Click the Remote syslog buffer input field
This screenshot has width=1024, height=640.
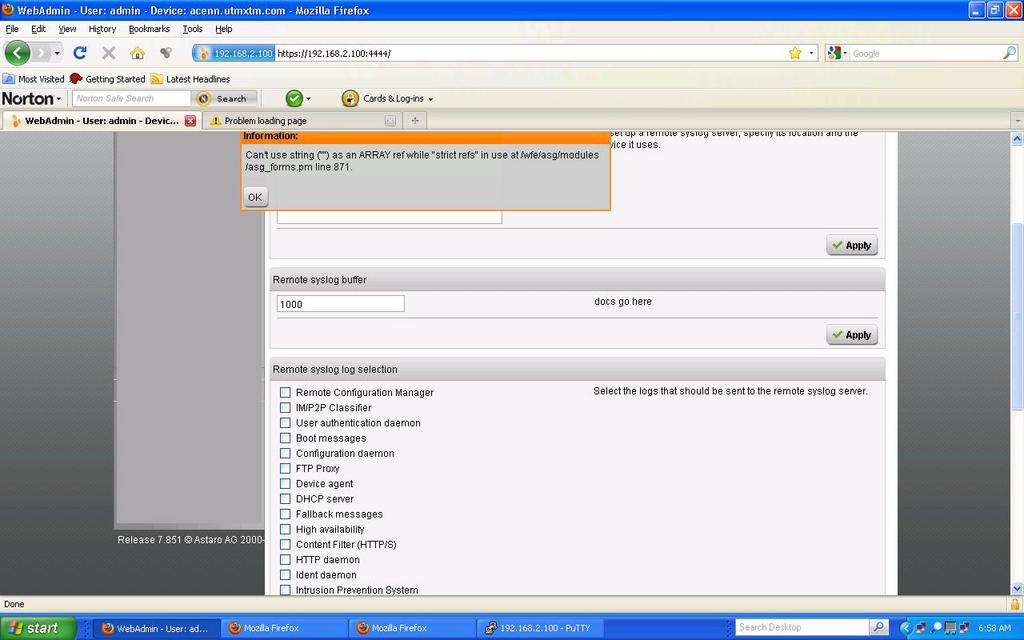click(340, 304)
